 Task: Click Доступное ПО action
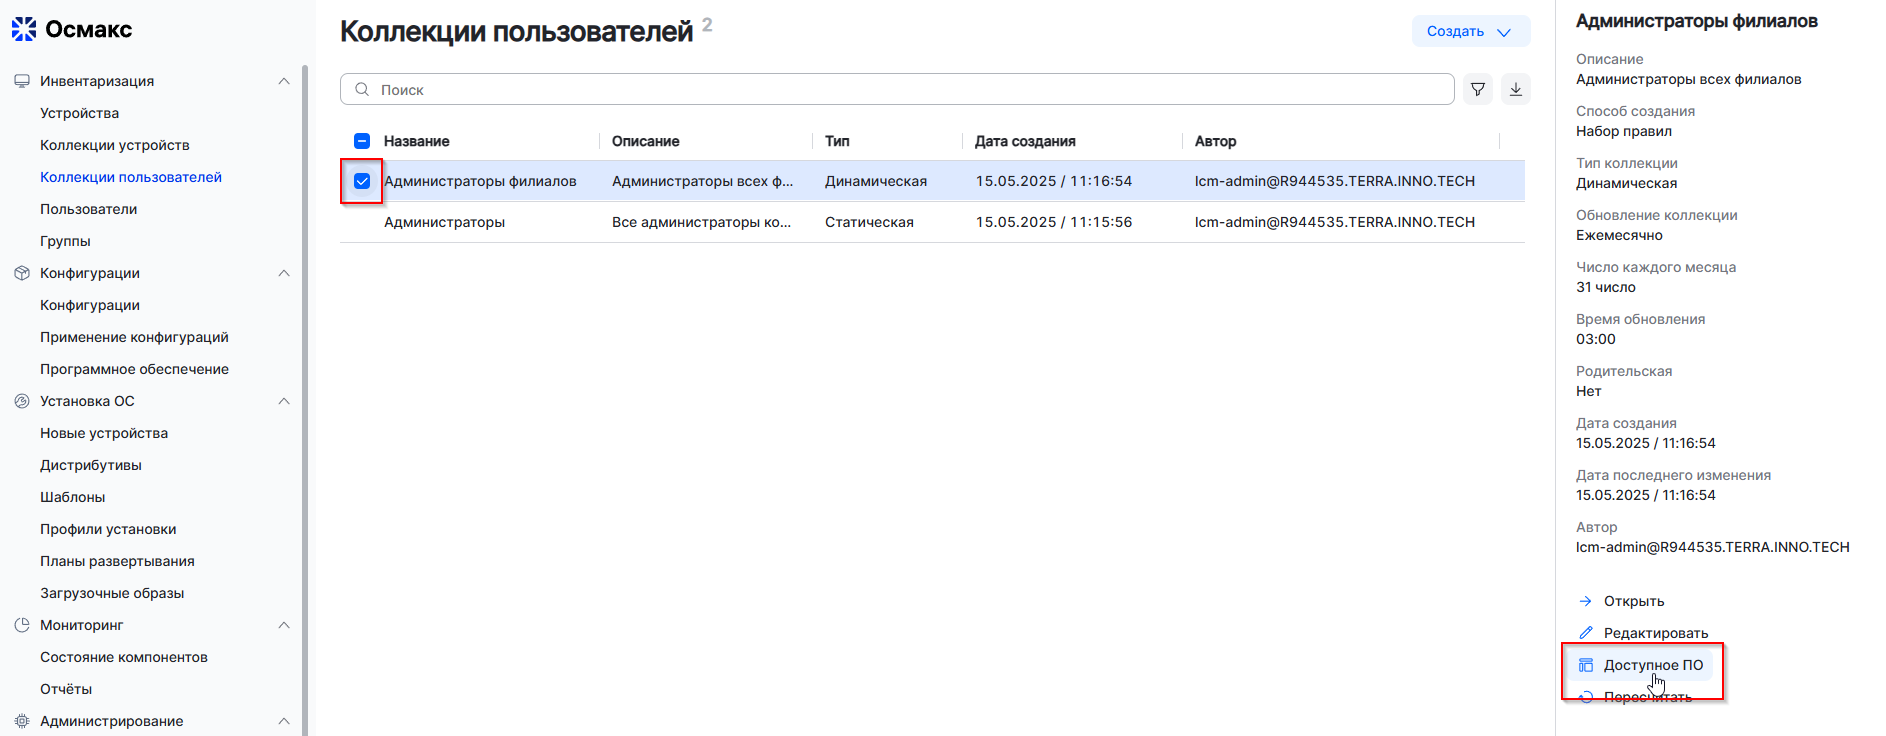pyautogui.click(x=1652, y=665)
